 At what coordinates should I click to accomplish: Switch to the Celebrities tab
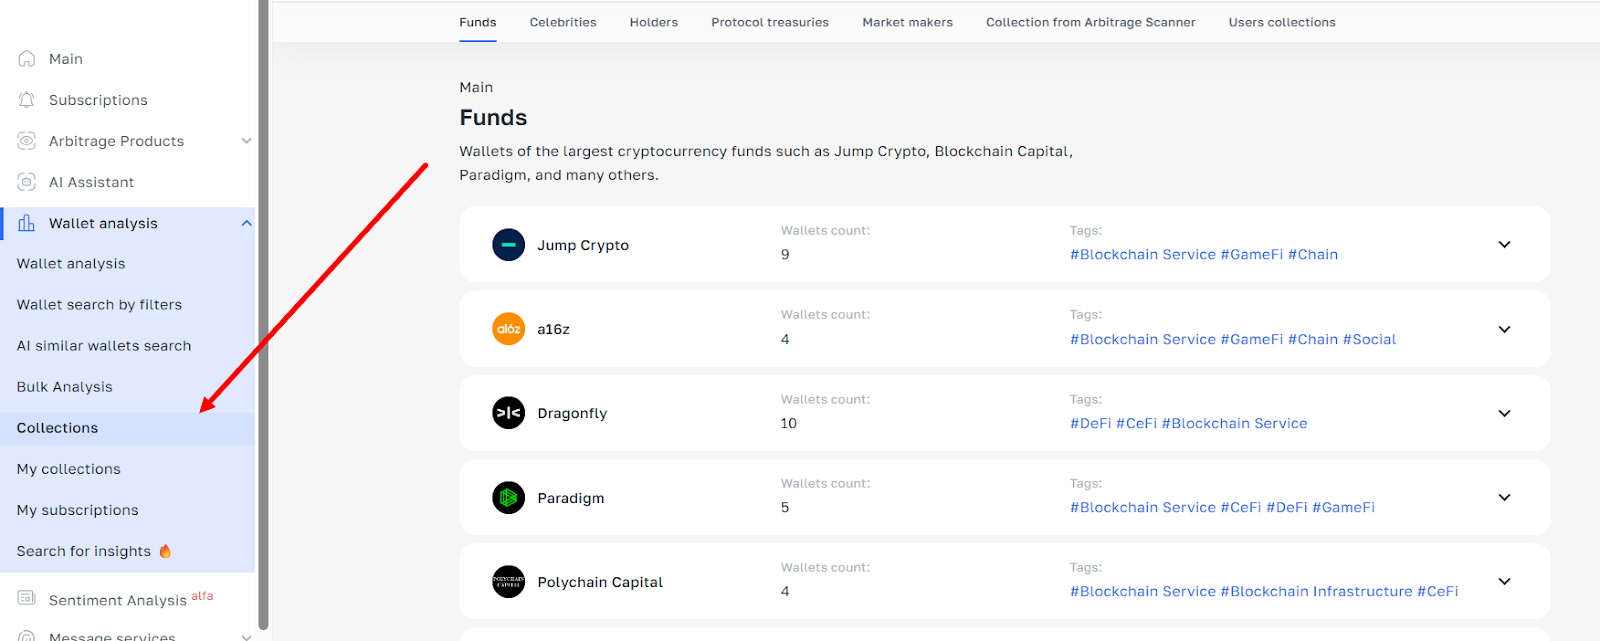tap(563, 22)
